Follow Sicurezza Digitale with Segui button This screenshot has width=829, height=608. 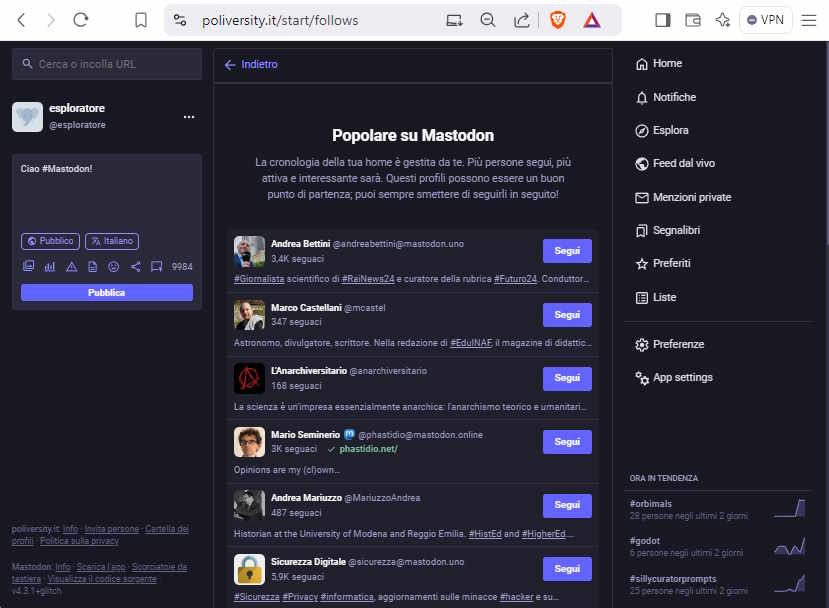click(567, 569)
